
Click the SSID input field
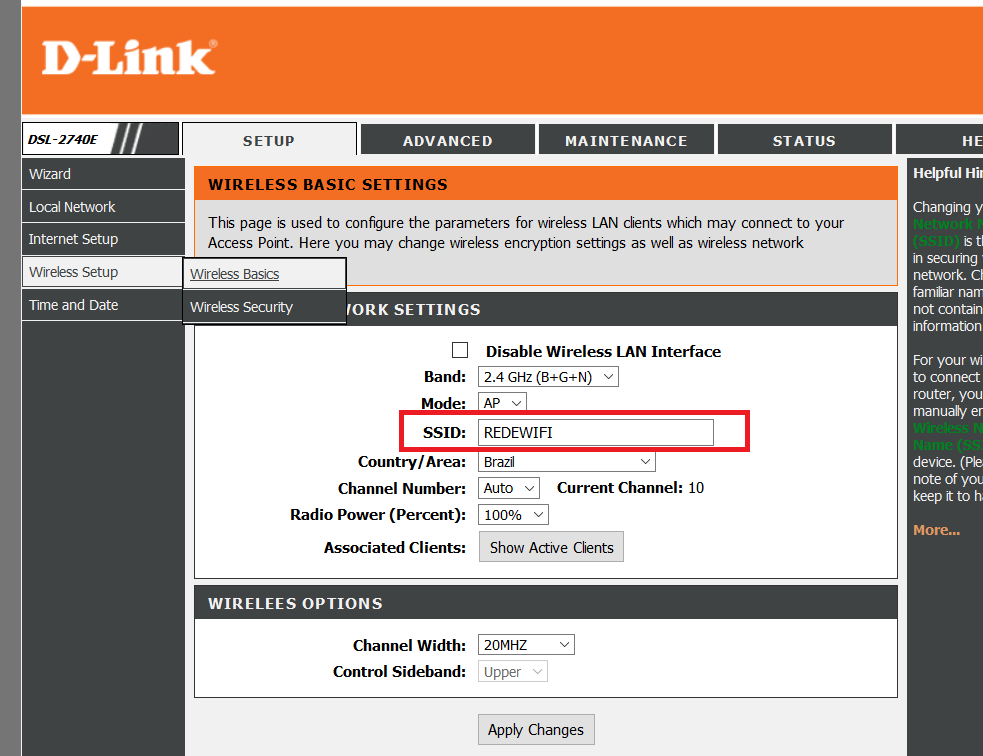[x=596, y=433]
